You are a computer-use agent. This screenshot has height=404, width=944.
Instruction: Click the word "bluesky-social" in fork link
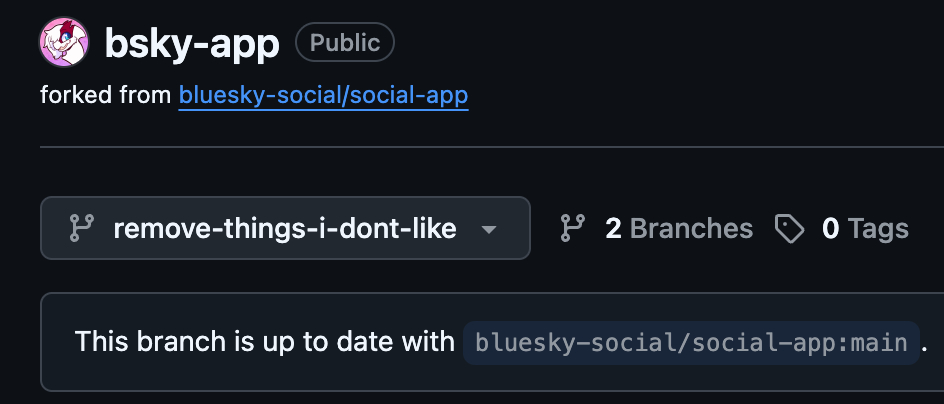click(x=242, y=96)
